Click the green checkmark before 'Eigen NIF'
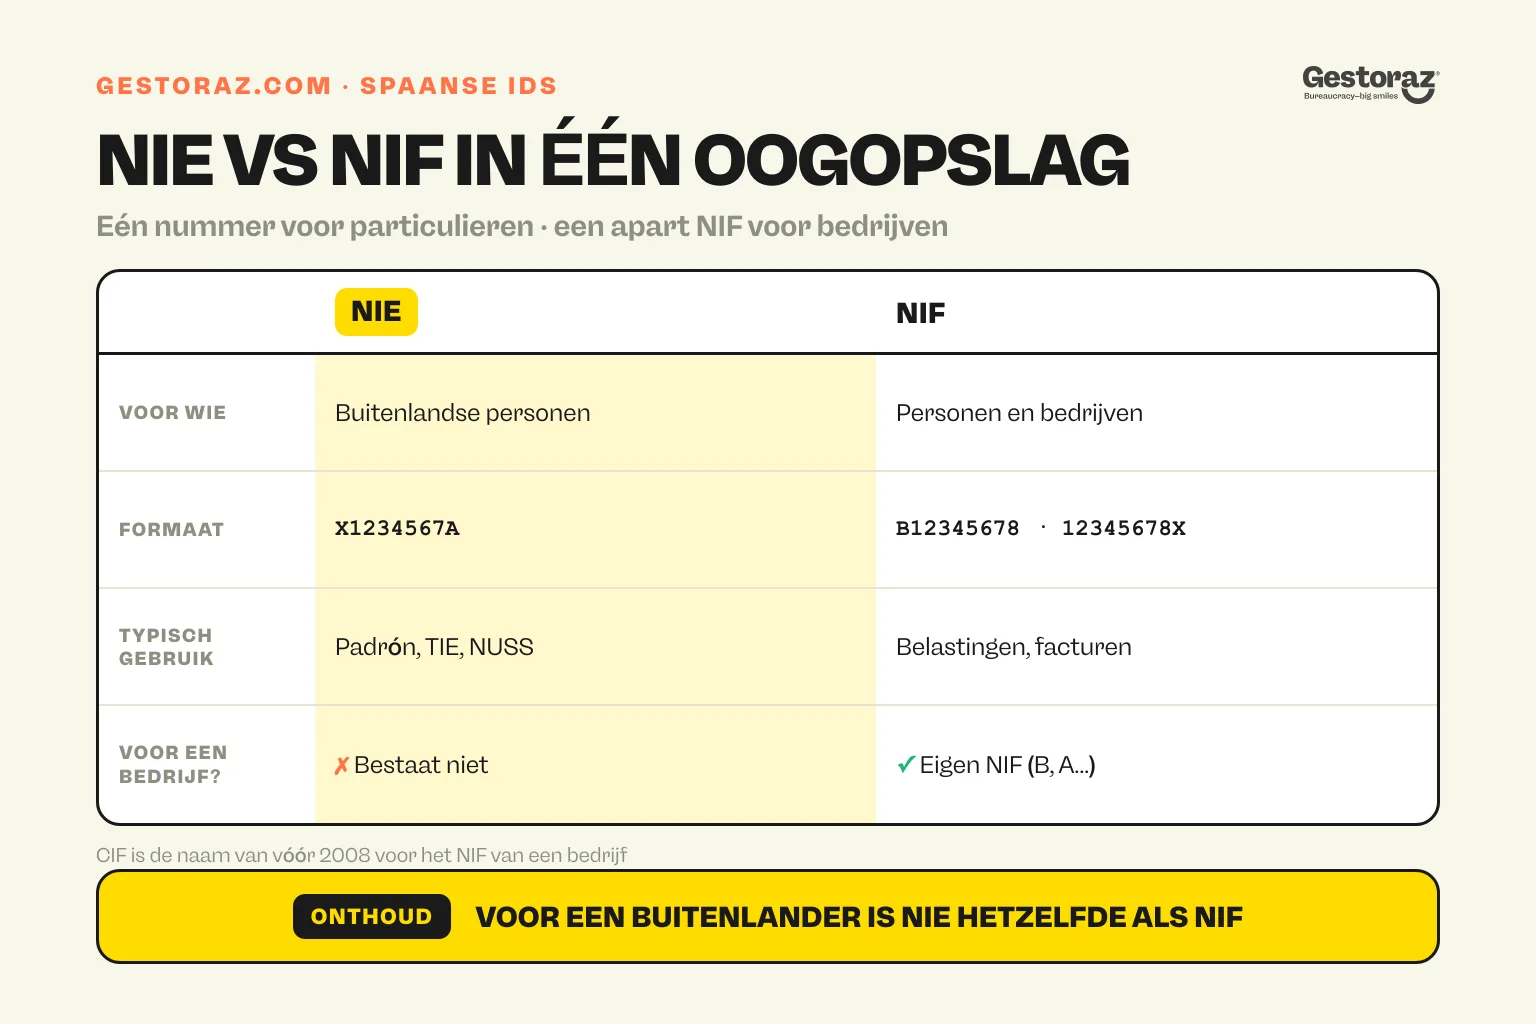Image resolution: width=1536 pixels, height=1024 pixels. (x=906, y=765)
